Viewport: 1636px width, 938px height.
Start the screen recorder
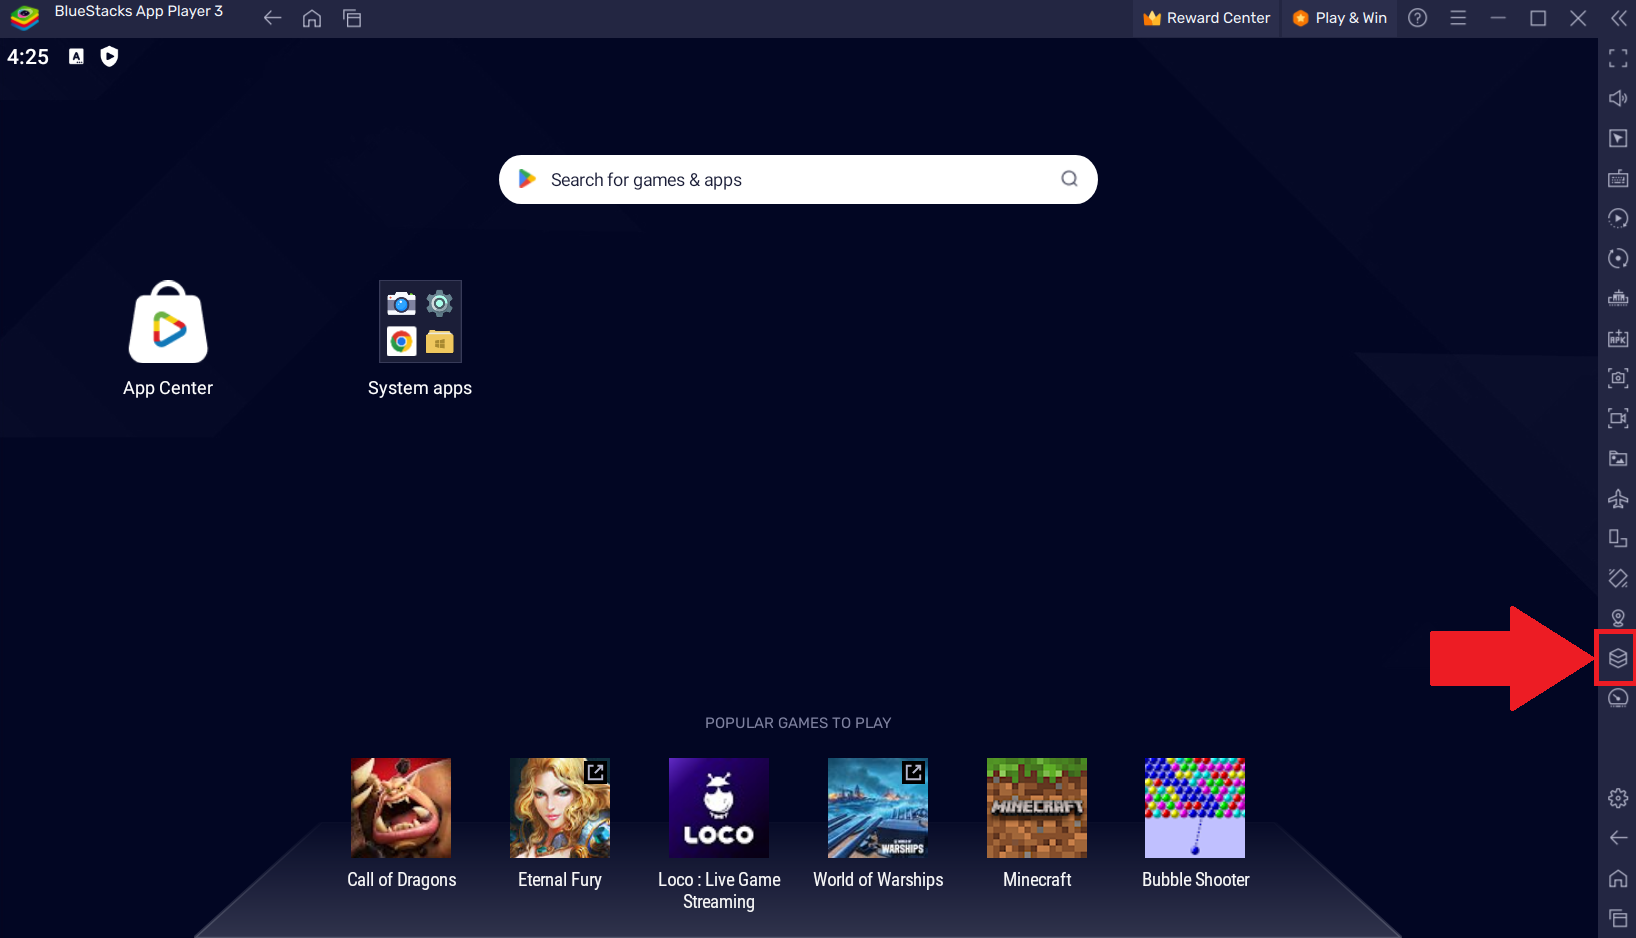tap(1618, 418)
